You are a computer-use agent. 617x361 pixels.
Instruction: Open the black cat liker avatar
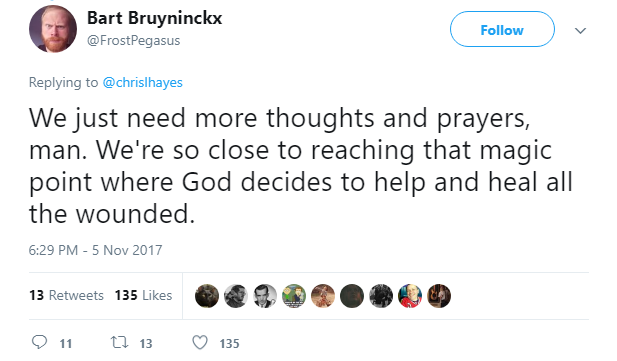point(207,296)
